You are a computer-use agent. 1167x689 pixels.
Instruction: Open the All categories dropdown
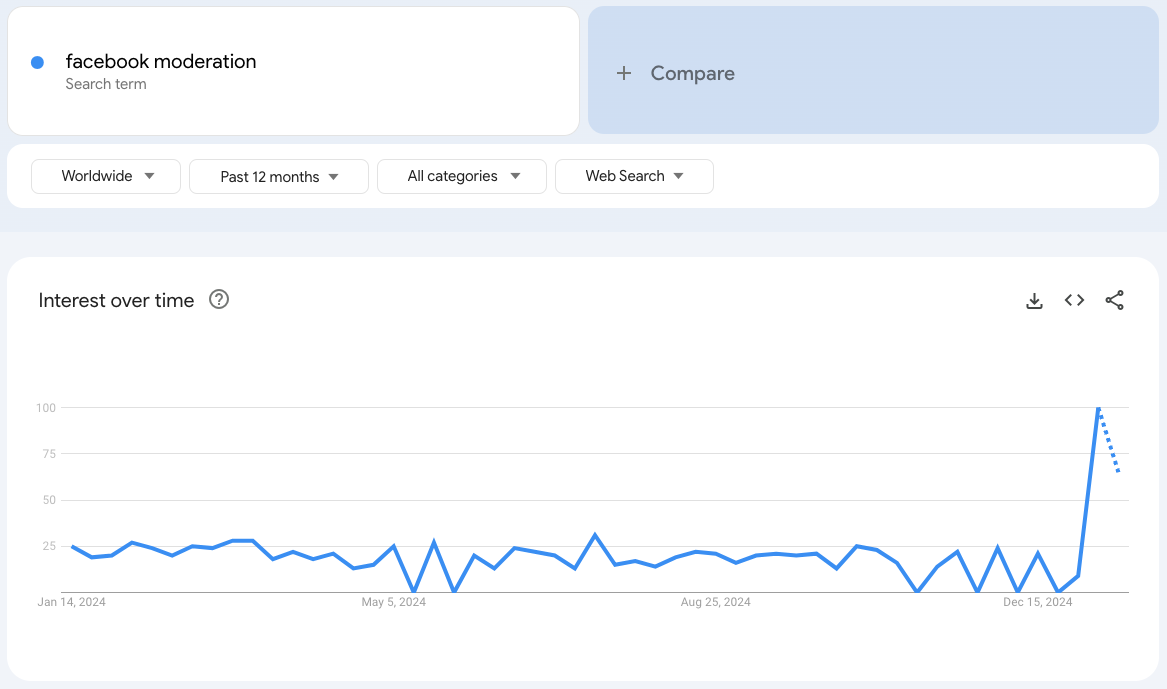click(x=461, y=176)
